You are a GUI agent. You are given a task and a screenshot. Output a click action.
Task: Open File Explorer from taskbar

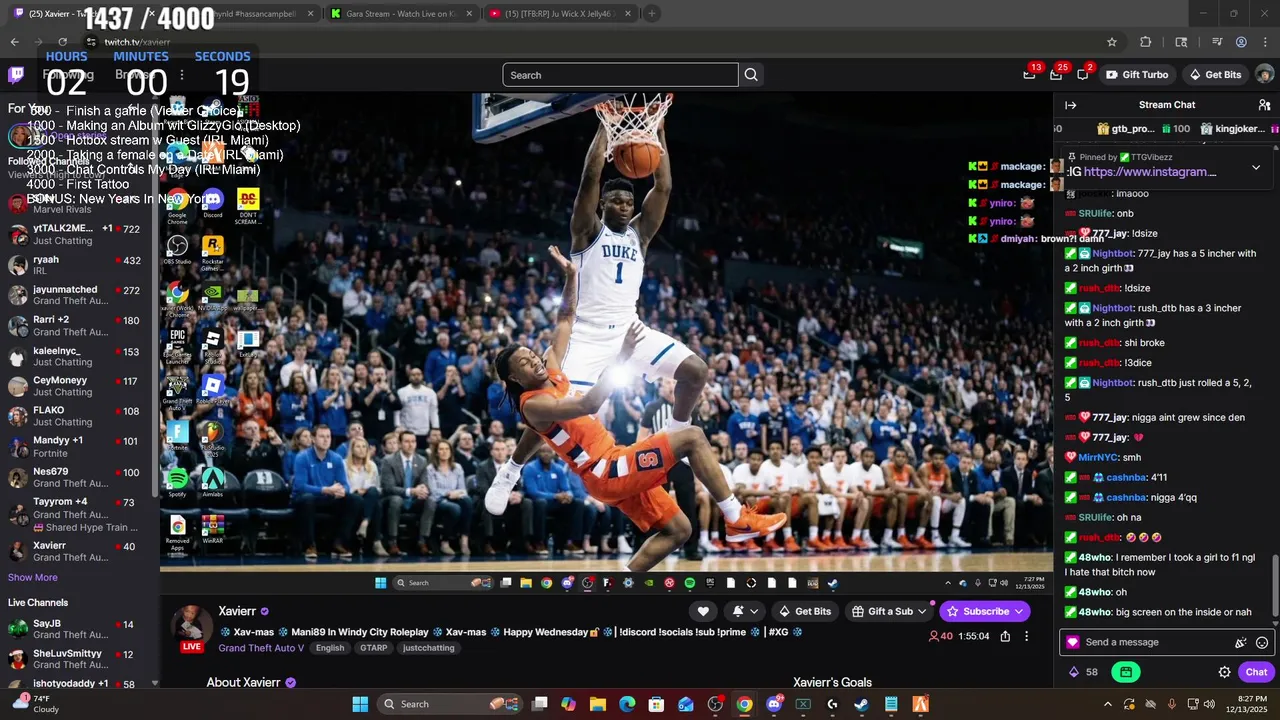click(x=598, y=704)
